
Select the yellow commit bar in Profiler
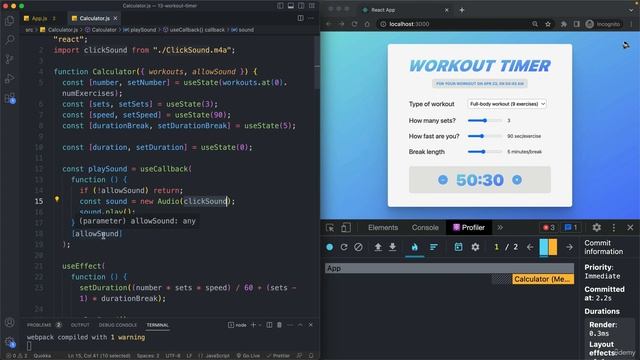coord(553,247)
